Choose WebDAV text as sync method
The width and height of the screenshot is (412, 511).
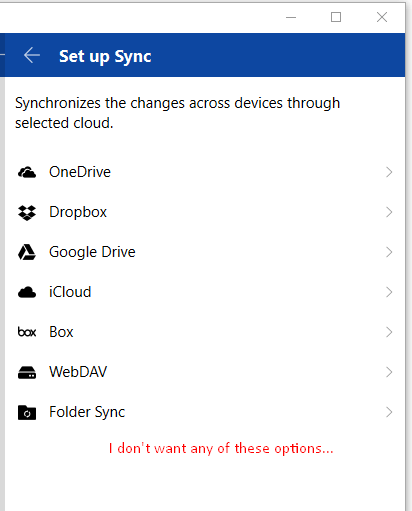point(78,372)
